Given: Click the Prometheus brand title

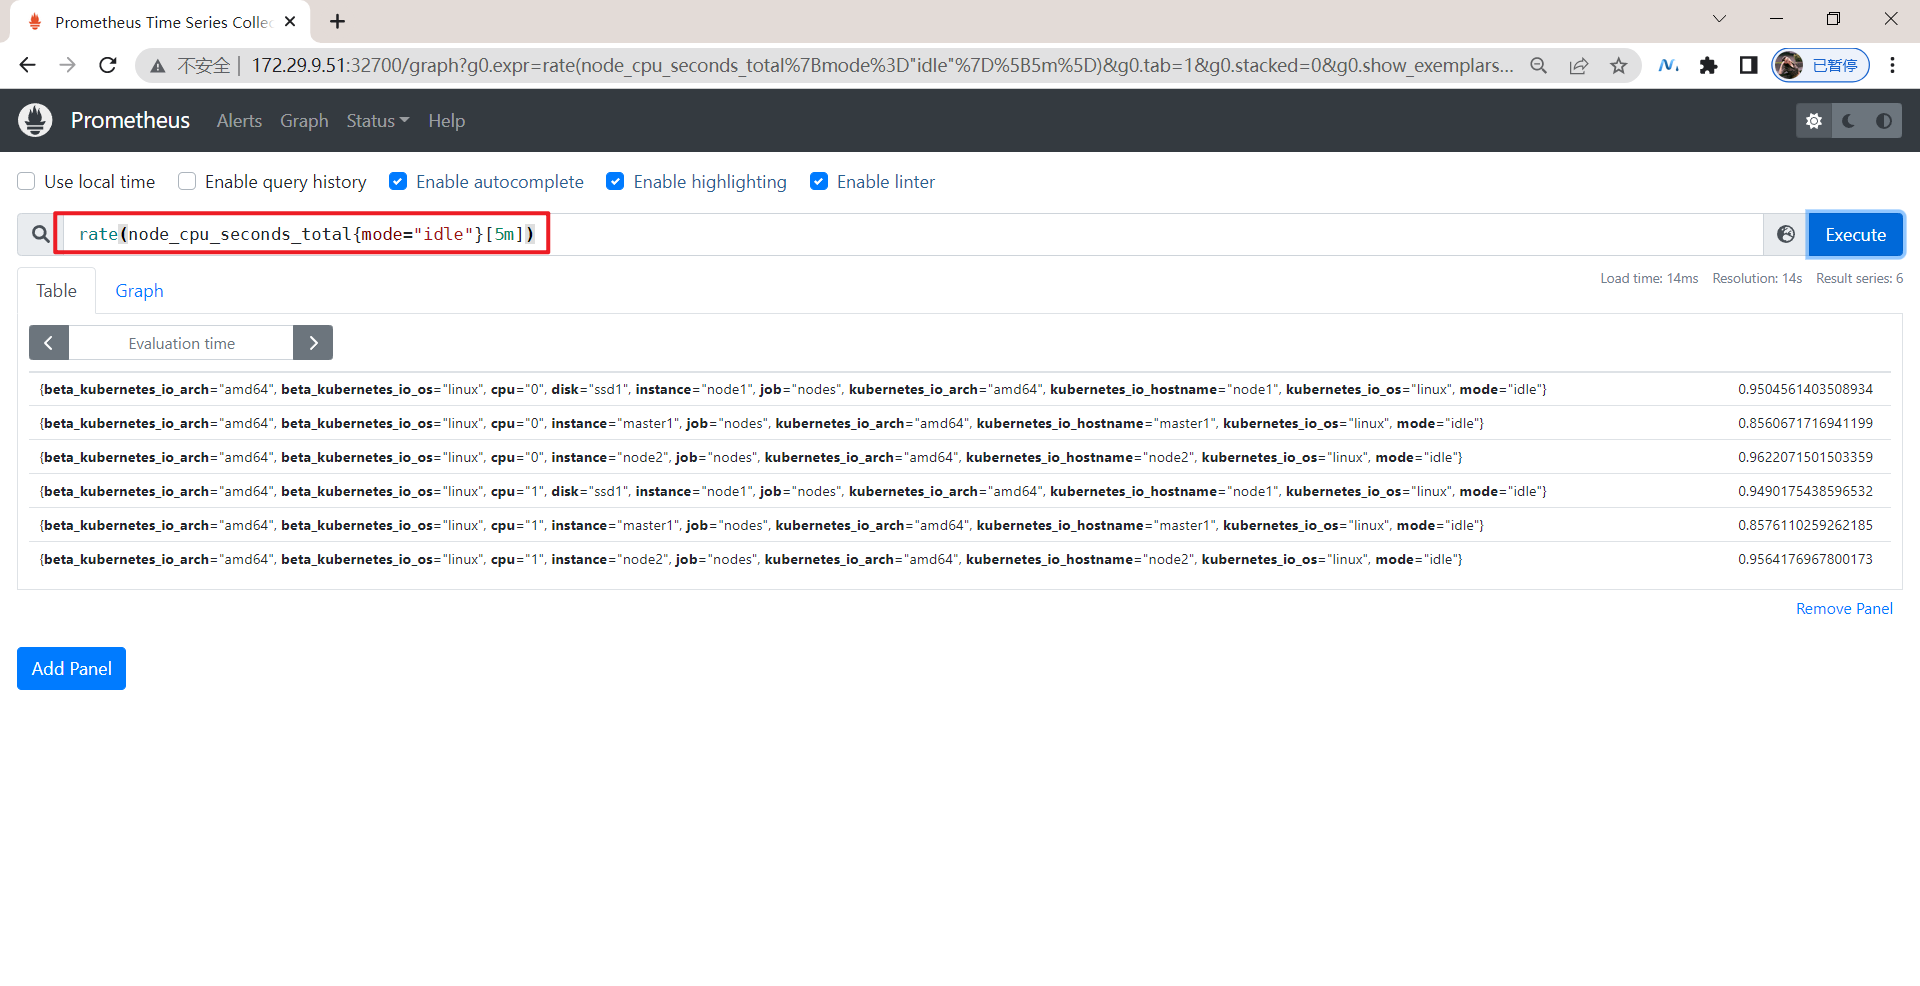Looking at the screenshot, I should point(130,121).
